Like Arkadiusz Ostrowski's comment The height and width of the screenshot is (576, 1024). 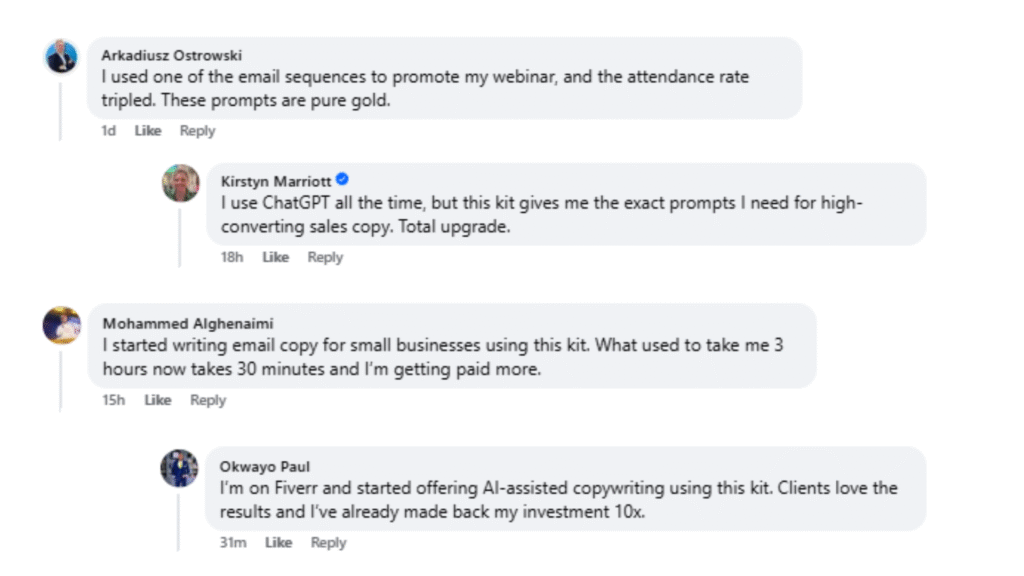pos(148,131)
